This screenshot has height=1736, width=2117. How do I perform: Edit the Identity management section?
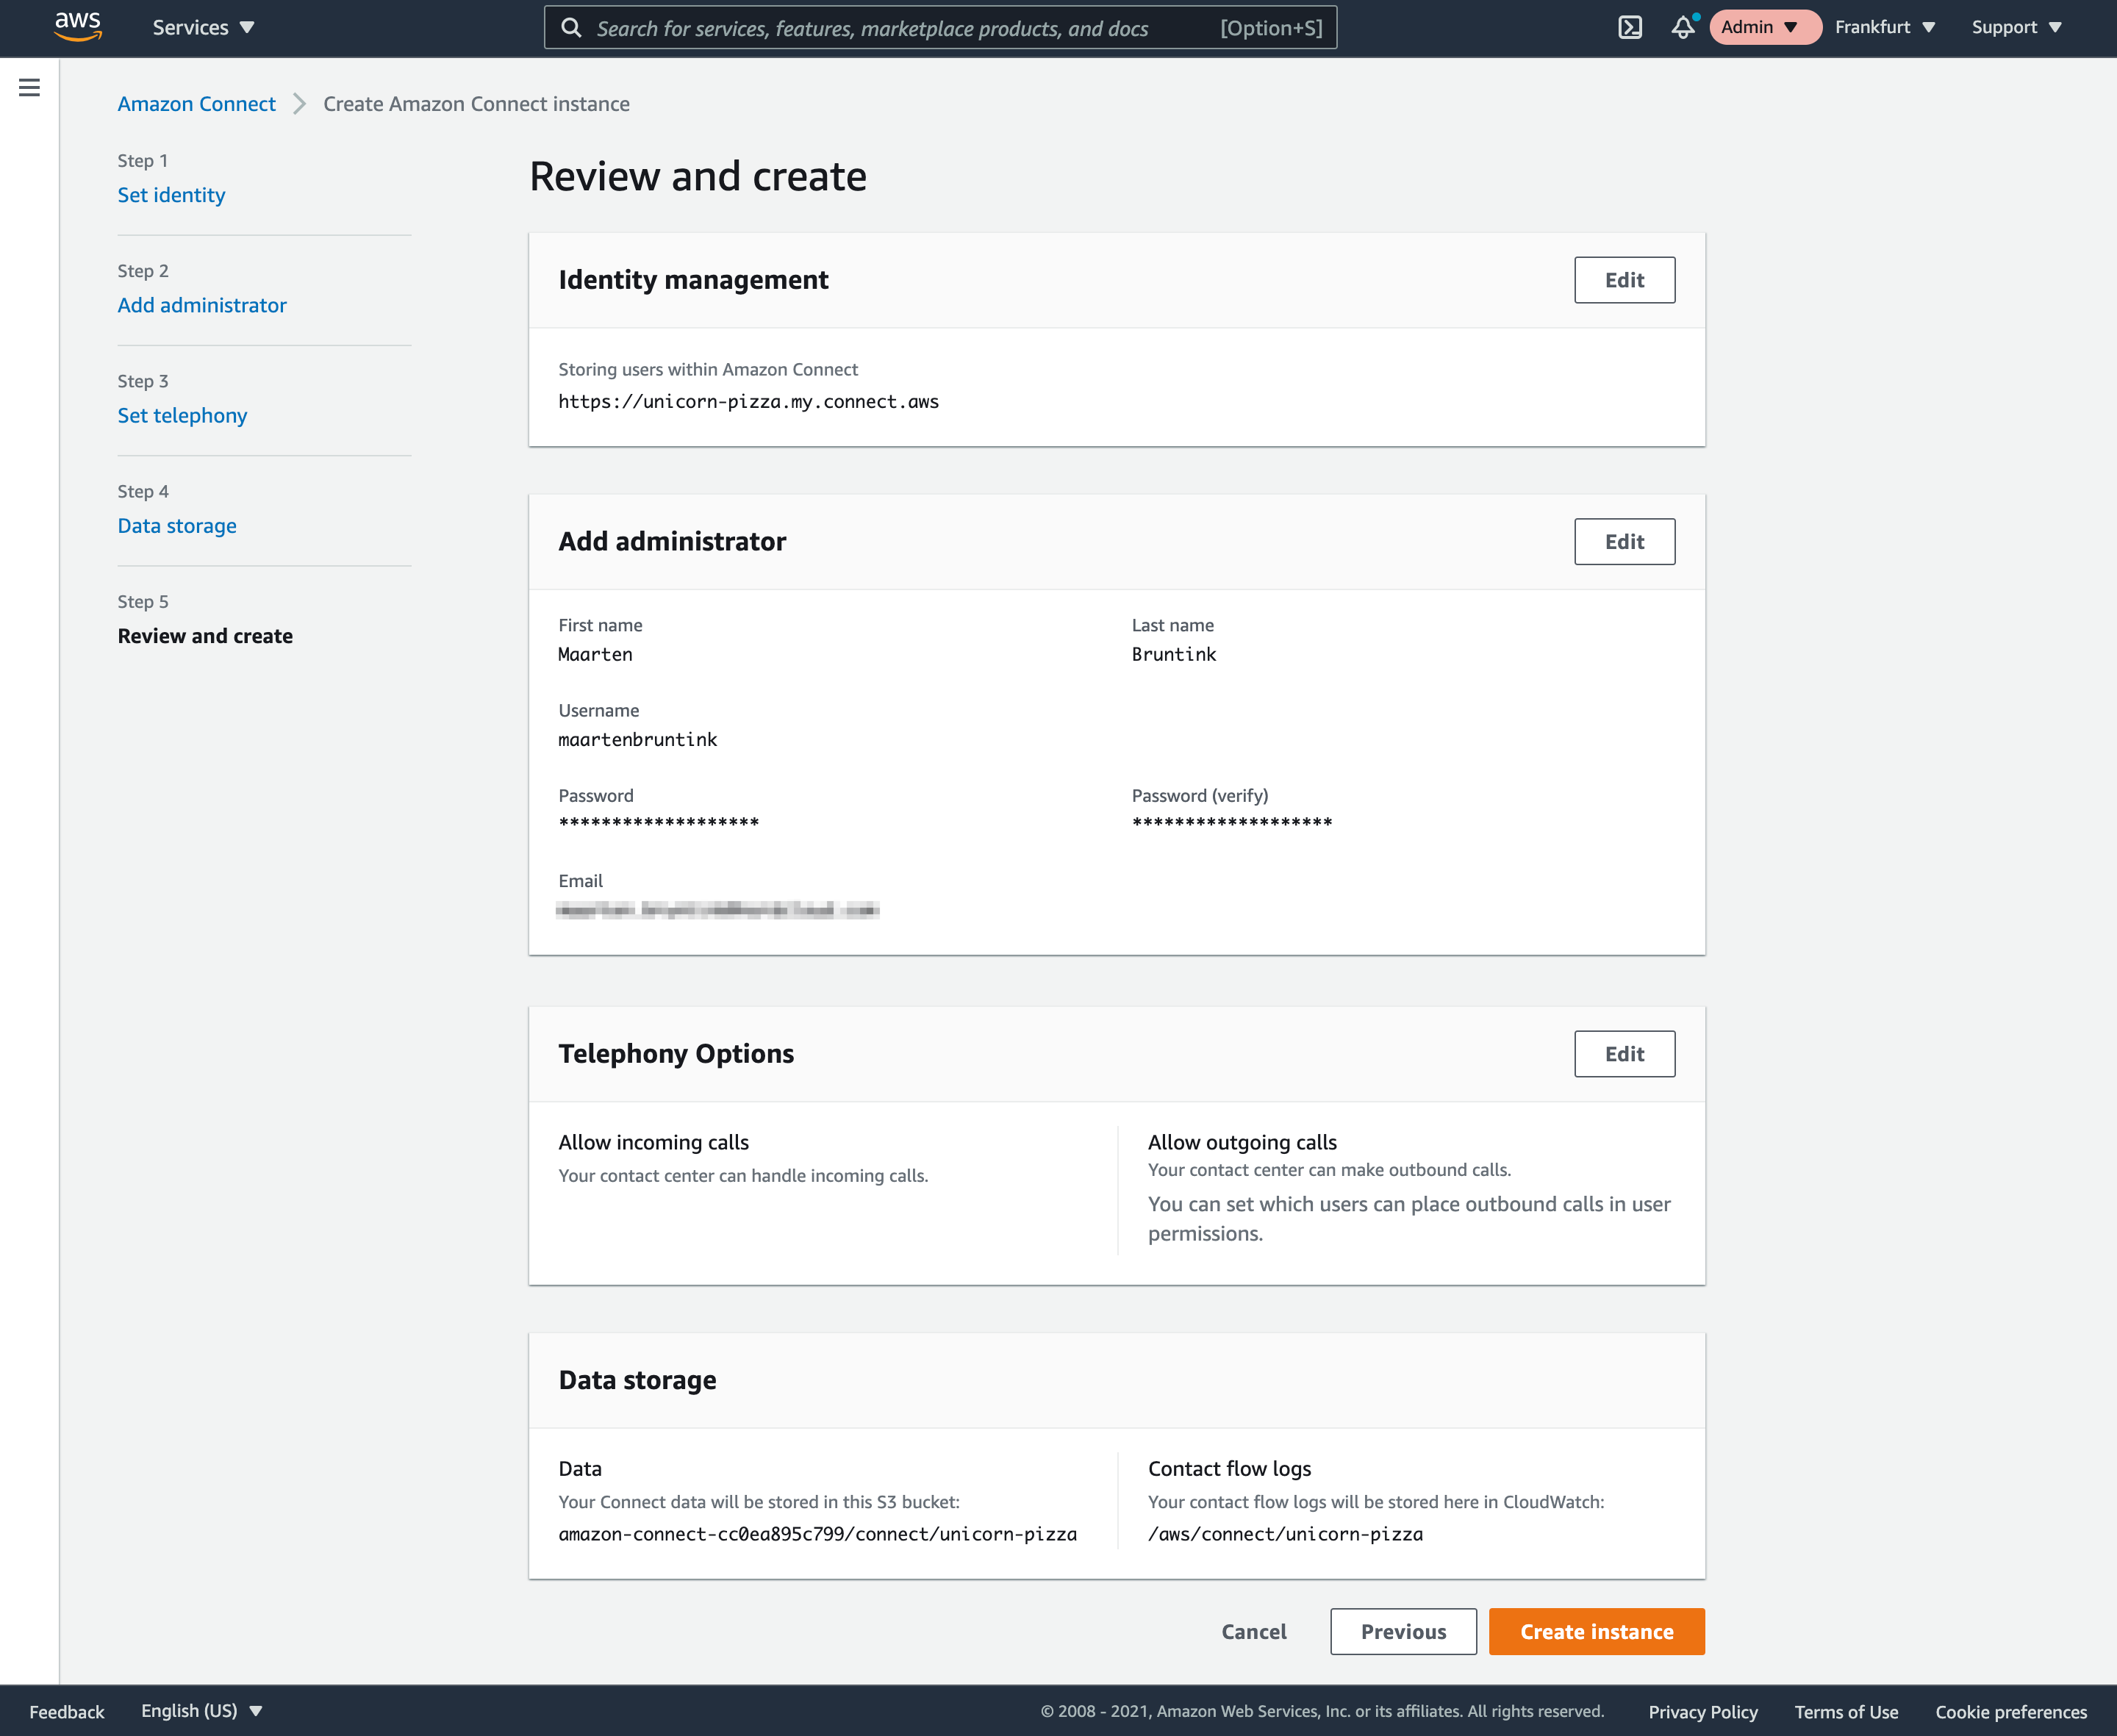pyautogui.click(x=1624, y=280)
